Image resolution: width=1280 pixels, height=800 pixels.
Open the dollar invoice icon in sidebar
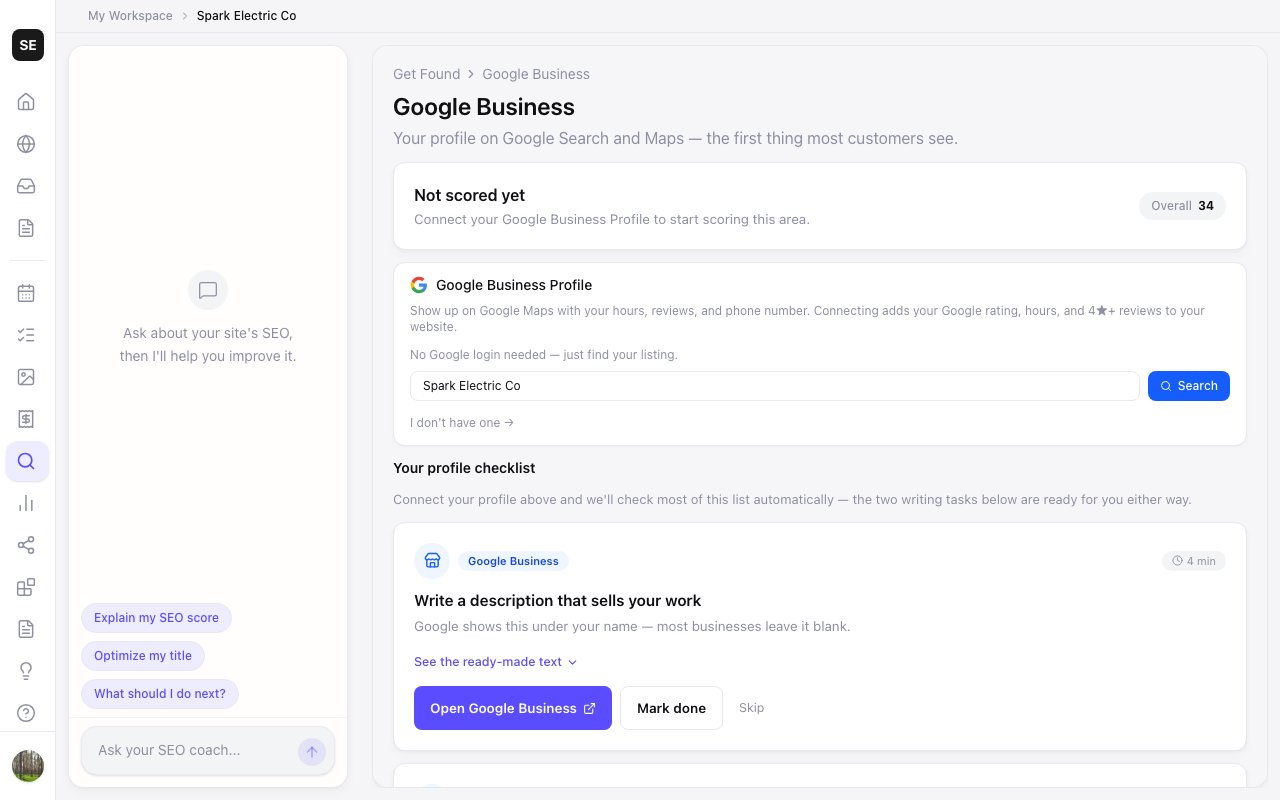[27, 419]
